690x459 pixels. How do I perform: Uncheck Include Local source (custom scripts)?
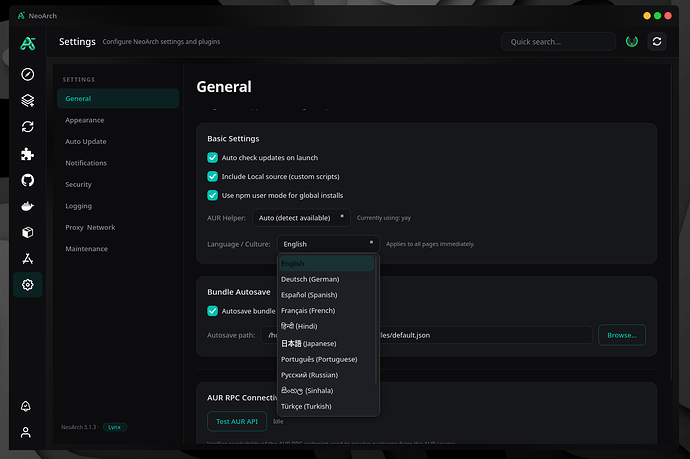[x=213, y=176]
